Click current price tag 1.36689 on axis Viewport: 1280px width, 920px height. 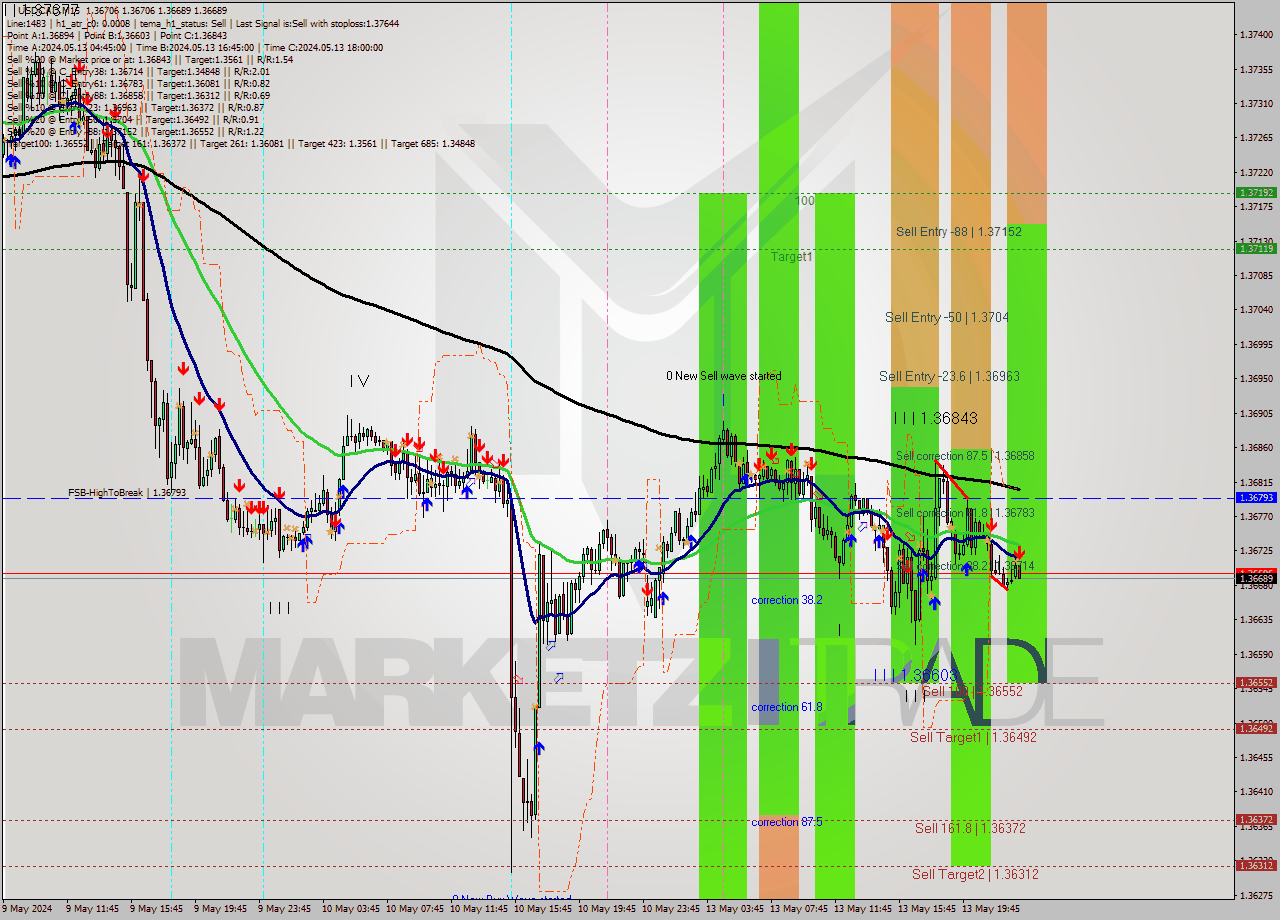[x=1256, y=578]
